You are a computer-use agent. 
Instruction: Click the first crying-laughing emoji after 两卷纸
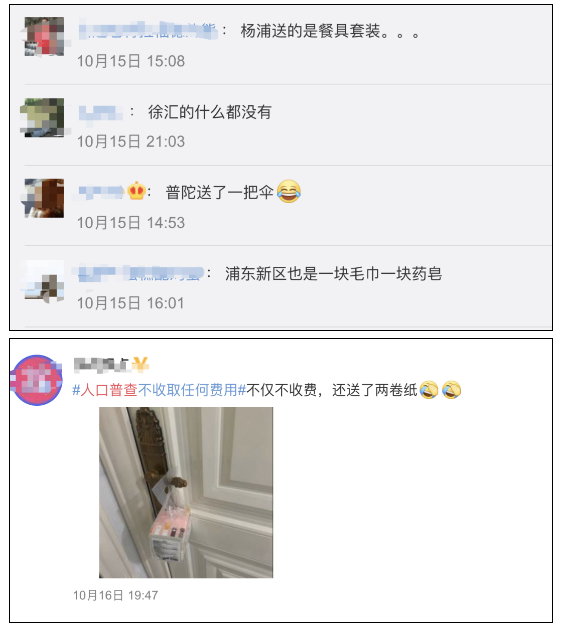429,390
